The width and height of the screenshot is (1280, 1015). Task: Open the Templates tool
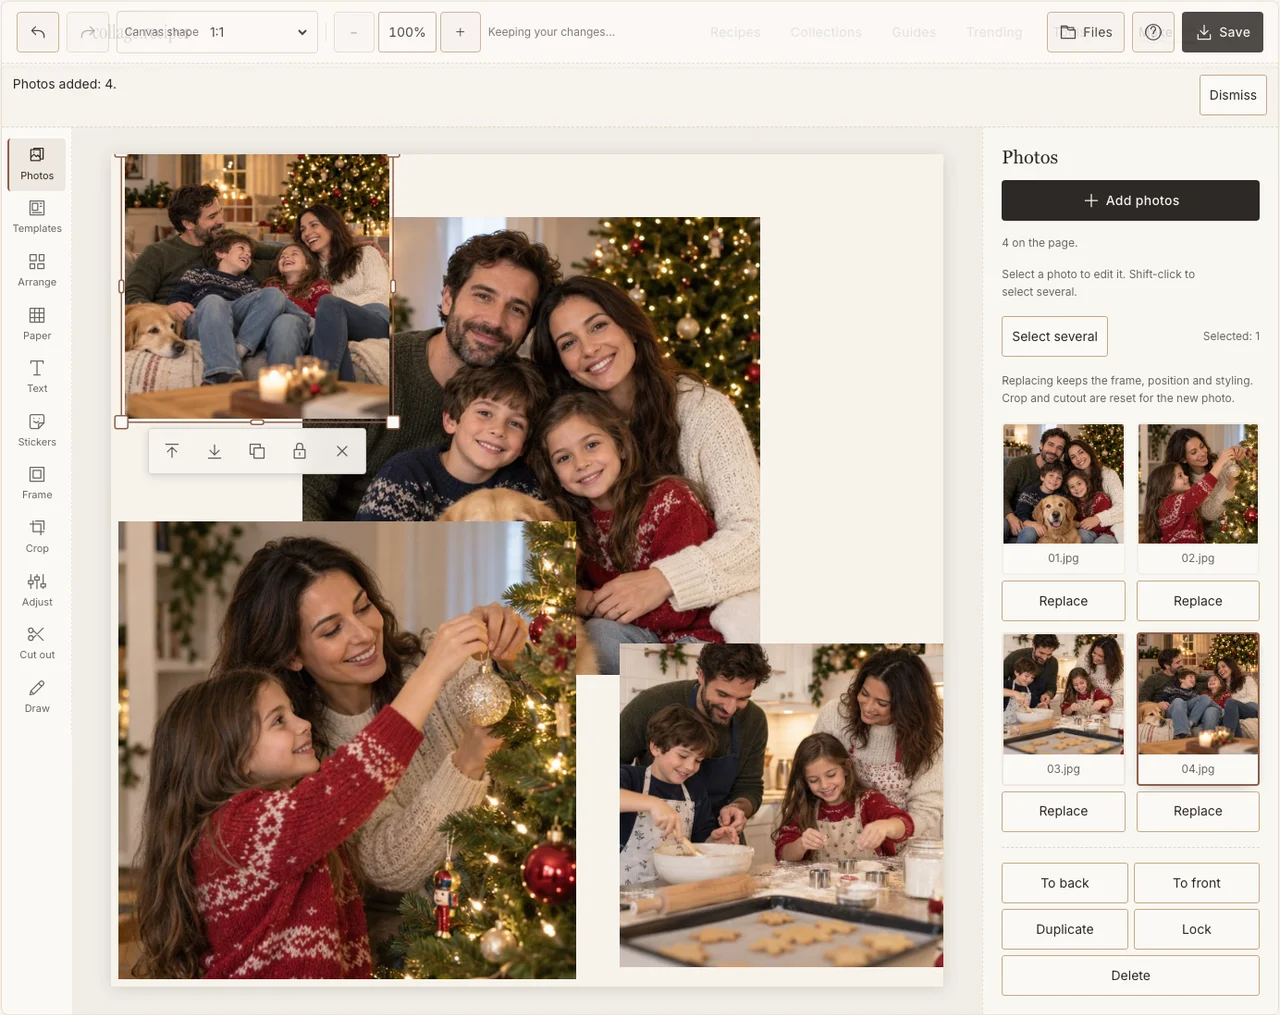coord(37,217)
